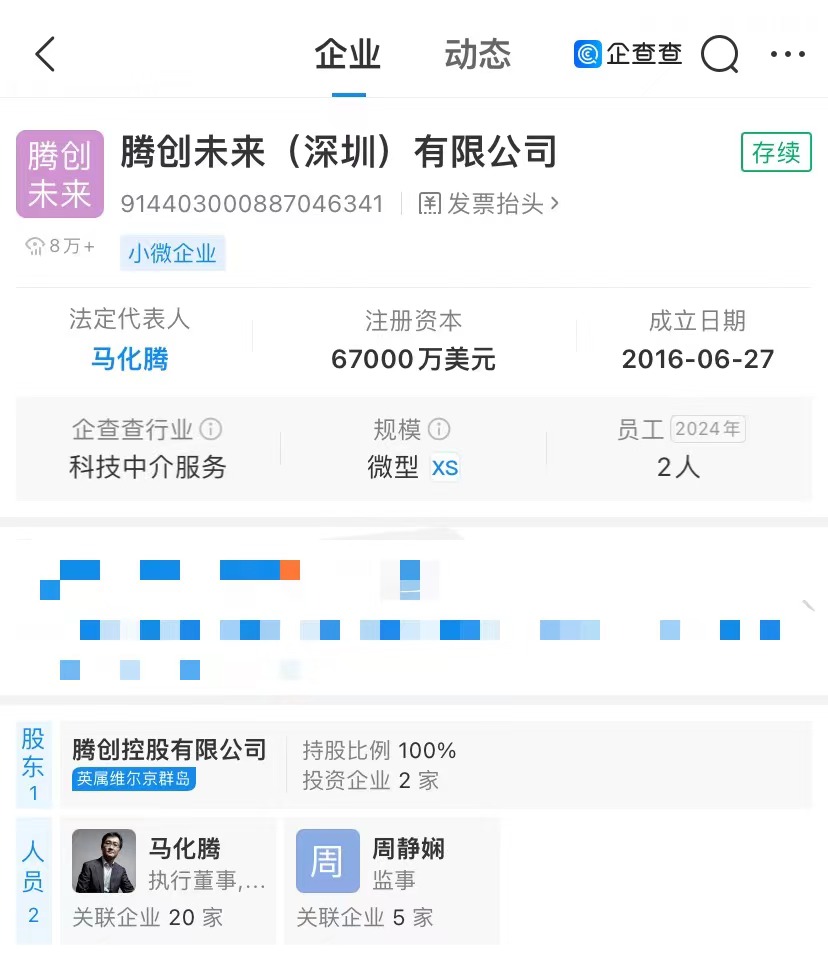Open supervisor 周静娴 name
Screen dimensions: 828x958
(409, 849)
